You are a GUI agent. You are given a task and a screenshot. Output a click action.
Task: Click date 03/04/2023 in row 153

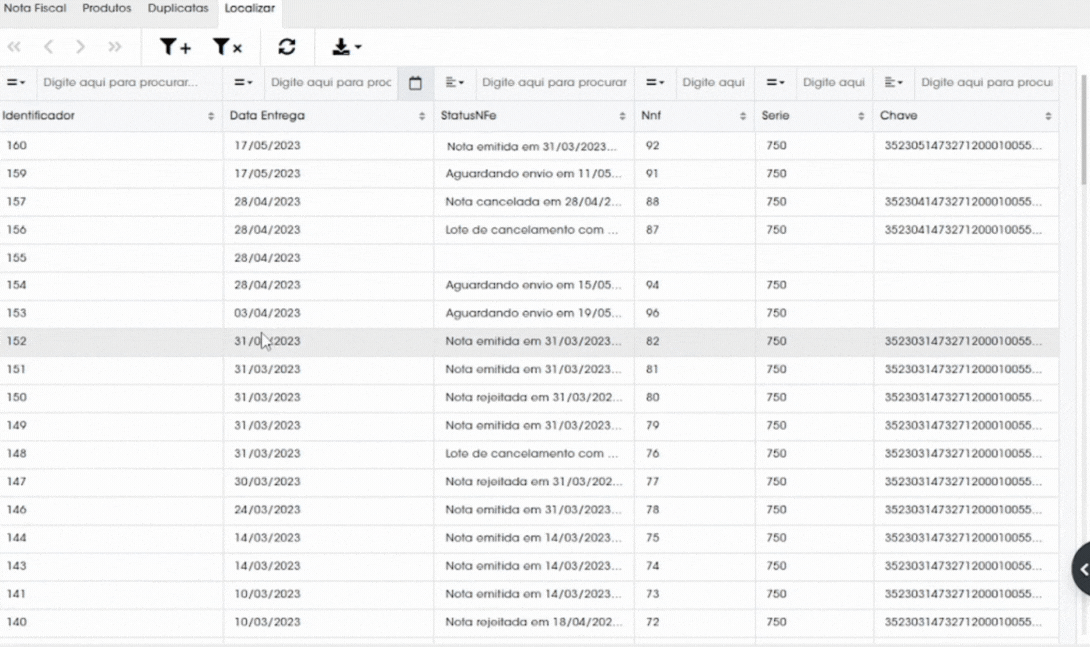click(x=267, y=313)
